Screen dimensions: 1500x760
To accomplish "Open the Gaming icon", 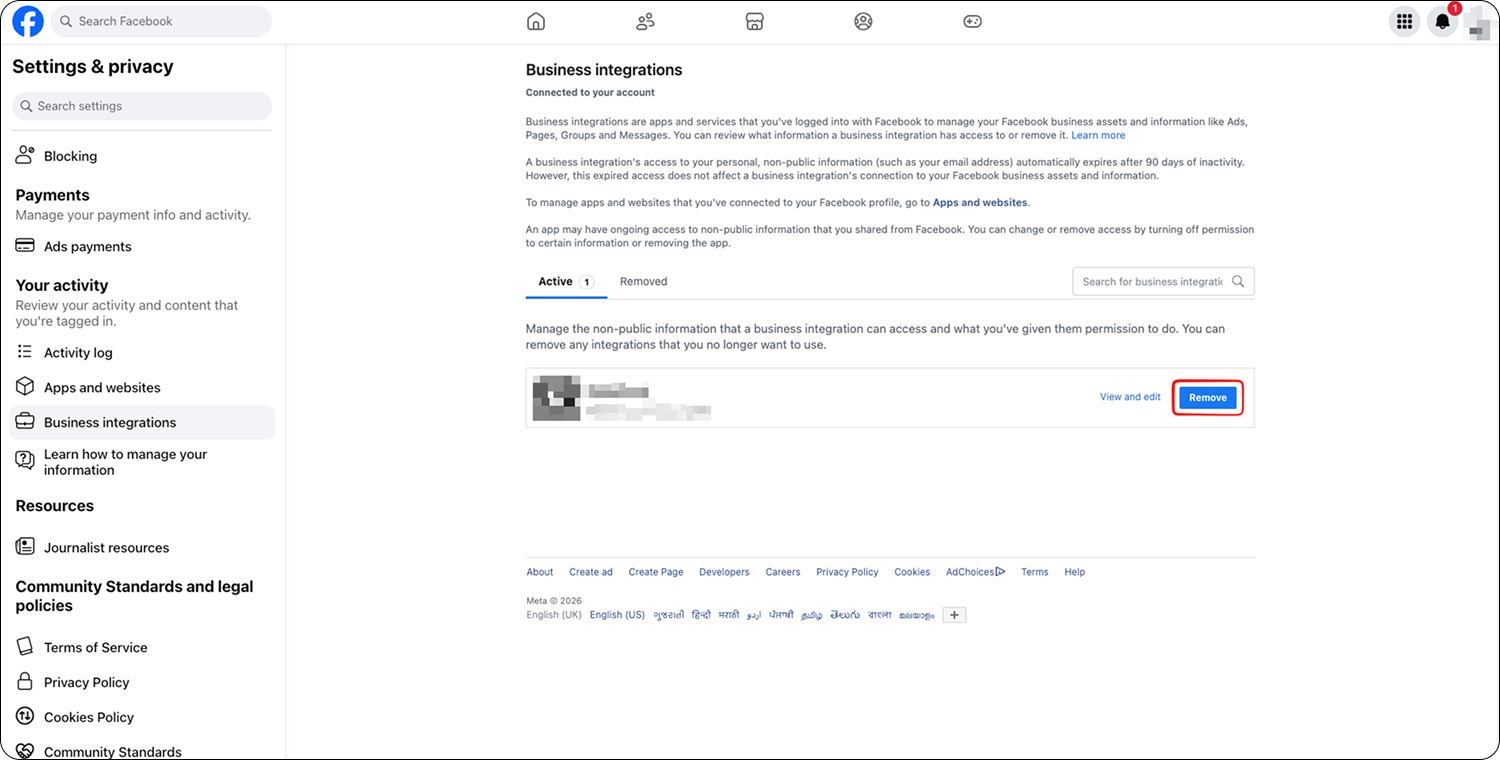I will point(972,21).
